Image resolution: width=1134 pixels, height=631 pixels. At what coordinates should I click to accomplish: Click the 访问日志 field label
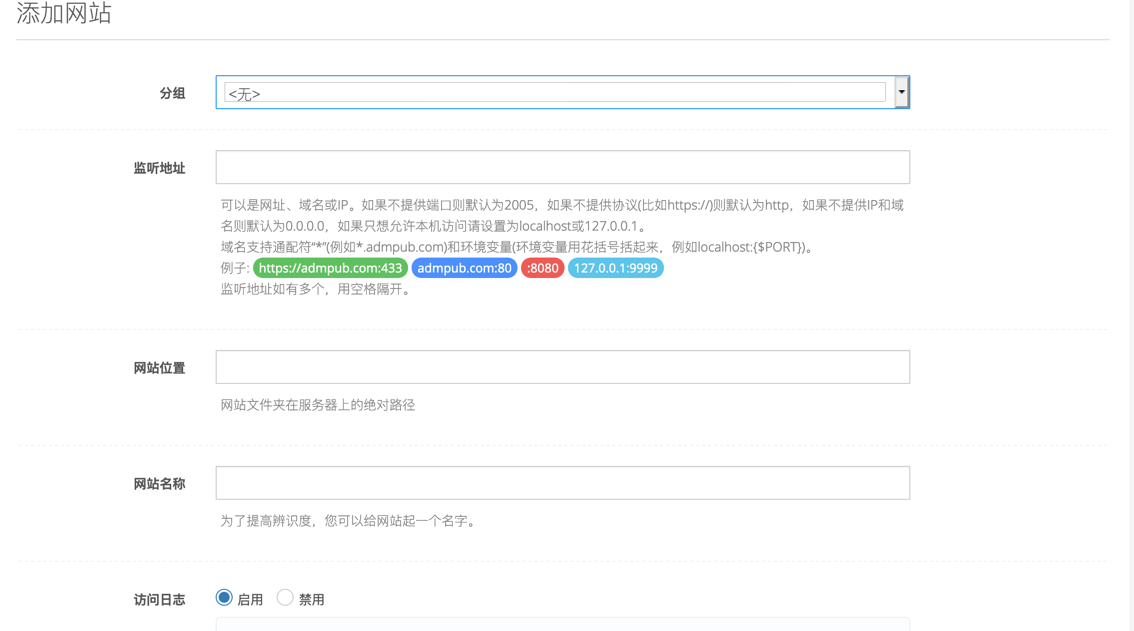coord(158,597)
